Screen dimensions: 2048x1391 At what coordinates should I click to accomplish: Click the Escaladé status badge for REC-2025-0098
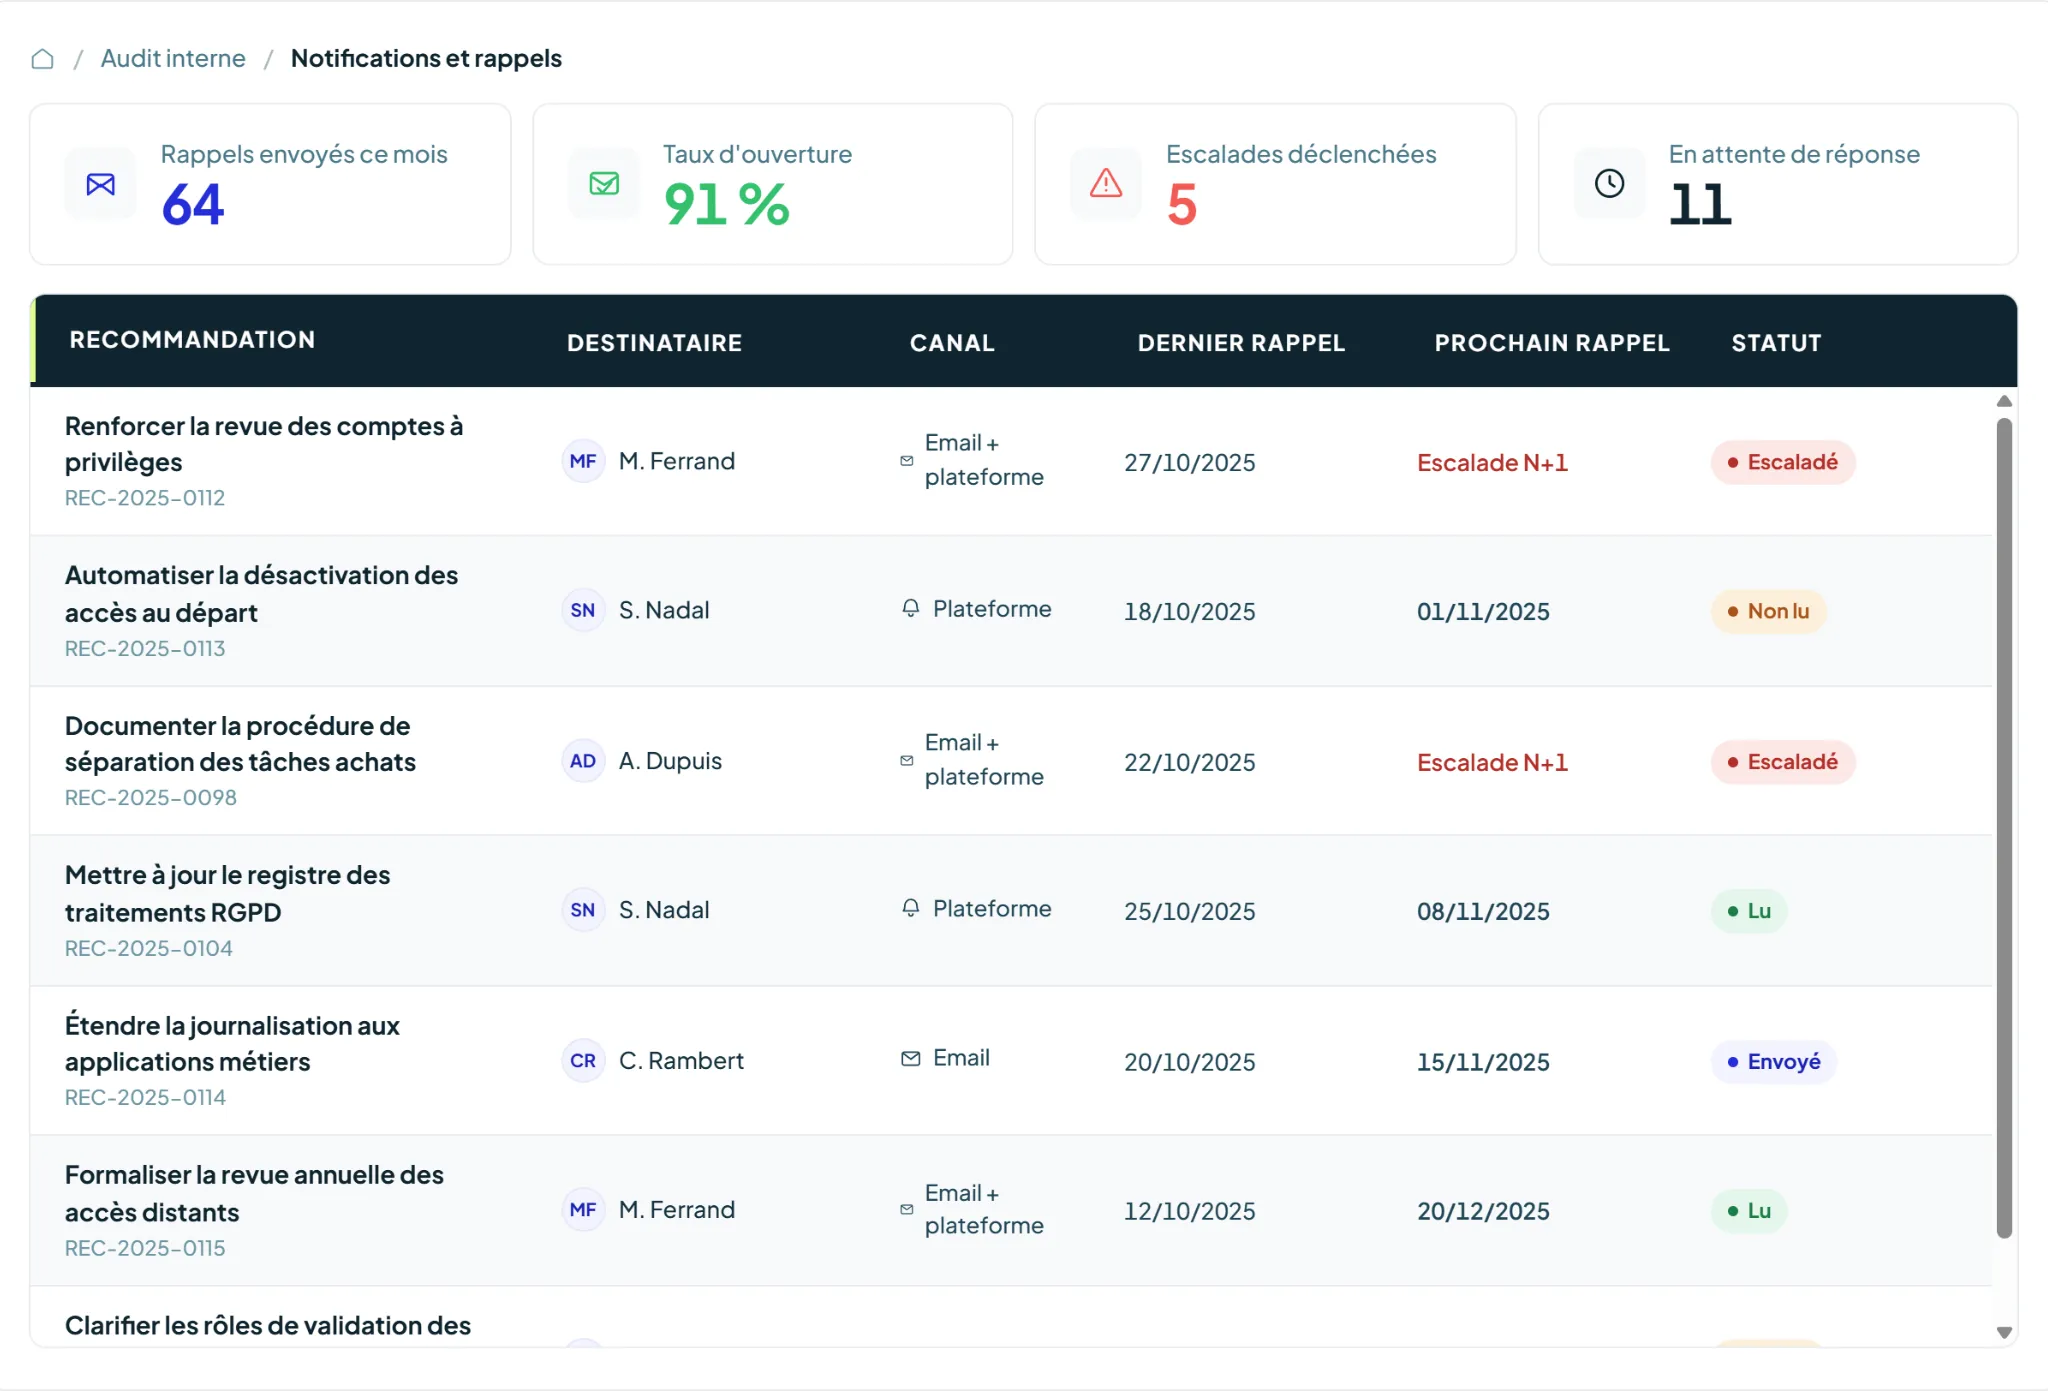1783,762
